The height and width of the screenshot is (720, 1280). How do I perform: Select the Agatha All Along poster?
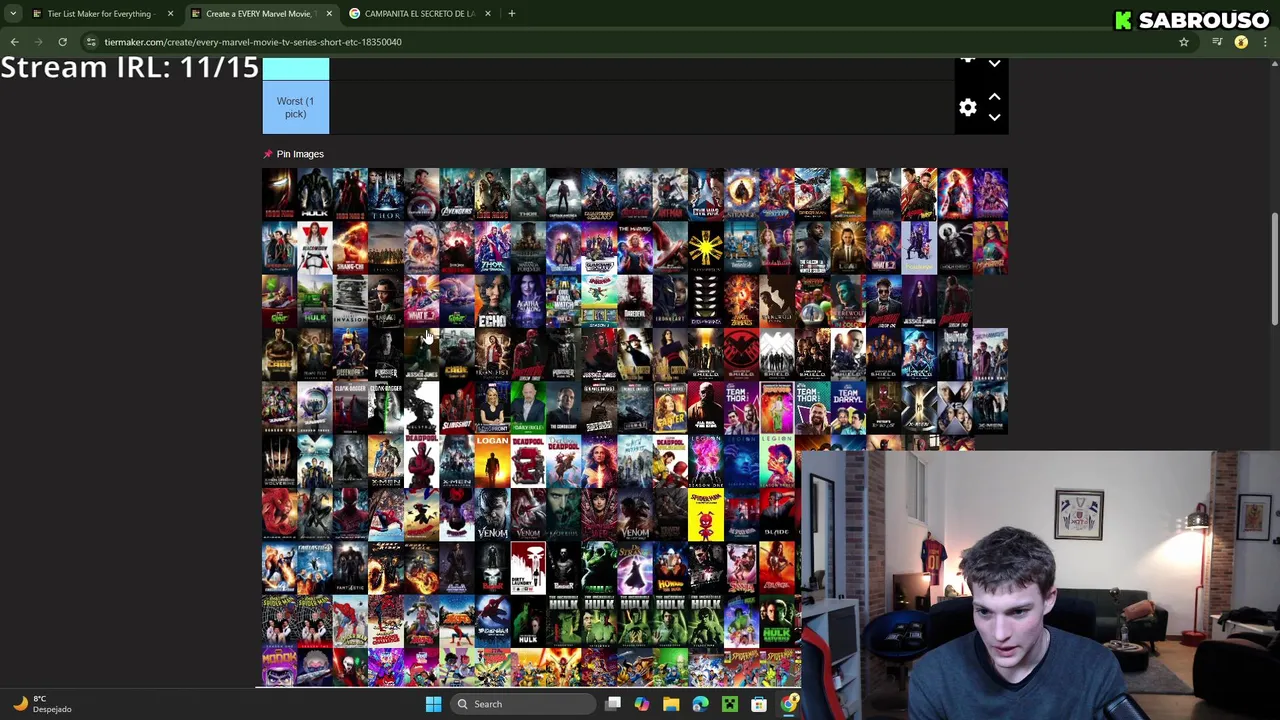click(x=528, y=301)
